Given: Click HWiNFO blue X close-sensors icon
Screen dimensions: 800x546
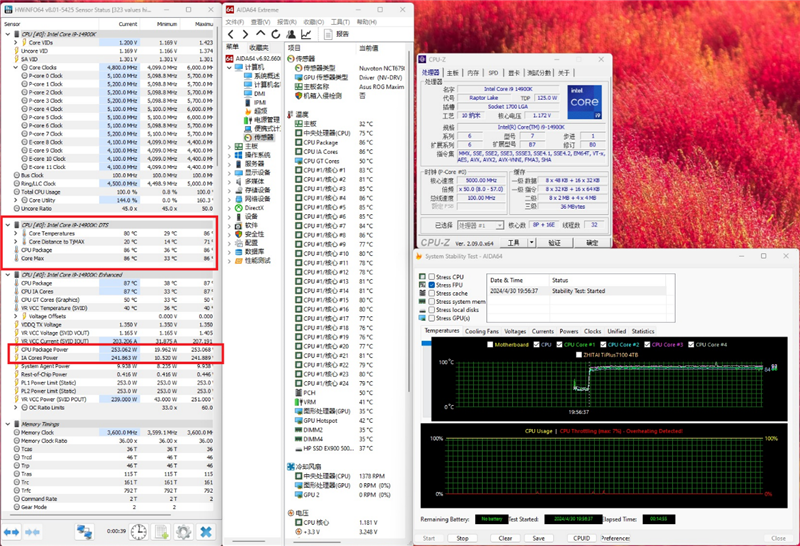Looking at the screenshot, I should tap(206, 532).
